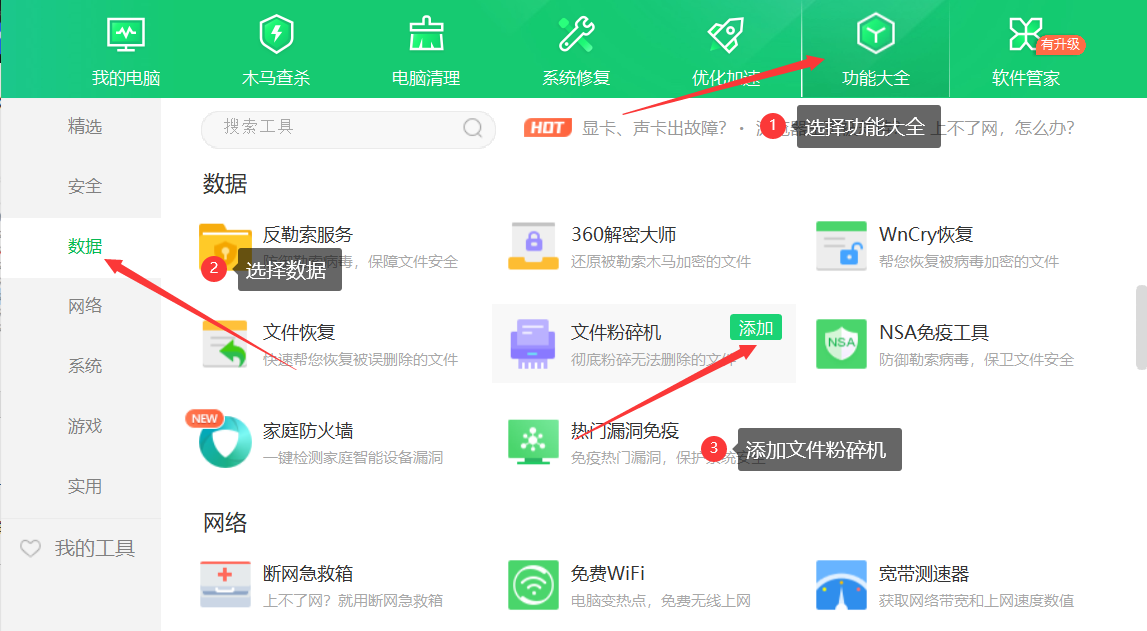Click 一键检测家庭智能设备漏洞 description
The image size is (1147, 631).
[x=353, y=458]
